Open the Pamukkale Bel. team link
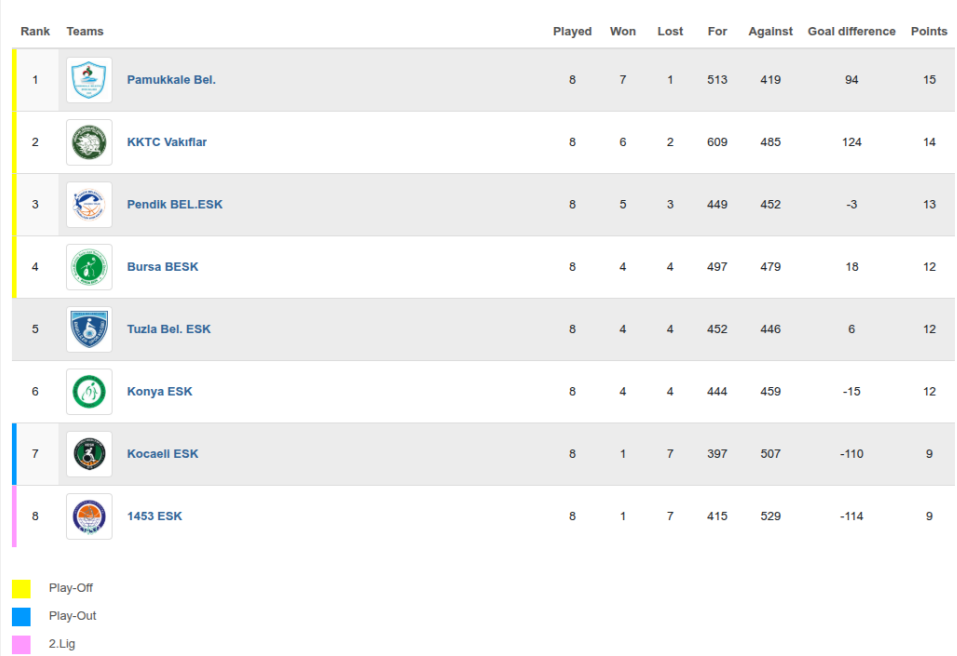This screenshot has width=957, height=656. pos(171,80)
